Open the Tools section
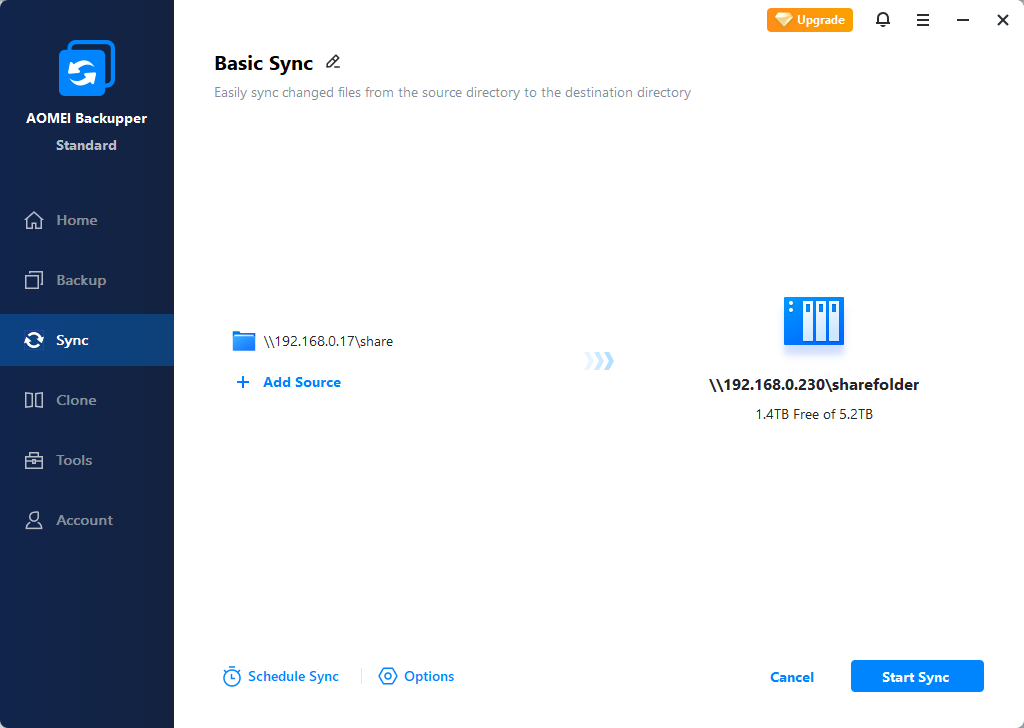This screenshot has height=728, width=1024. 74,460
